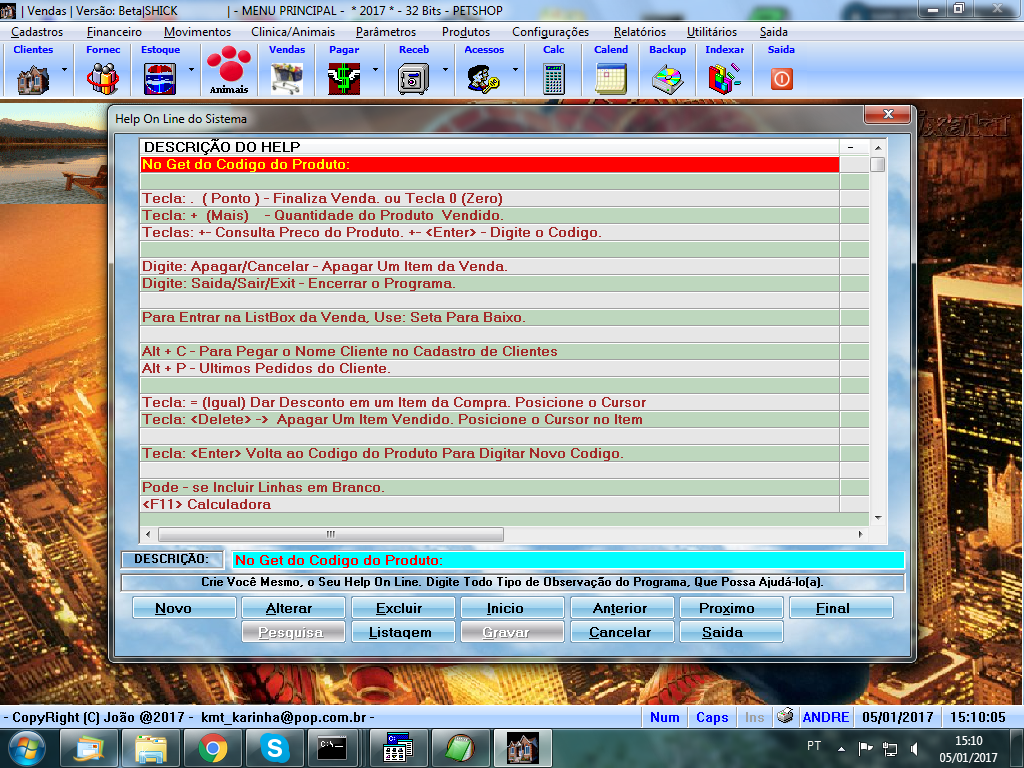
Task: Open the Acessos key icon
Action: pyautogui.click(x=483, y=80)
